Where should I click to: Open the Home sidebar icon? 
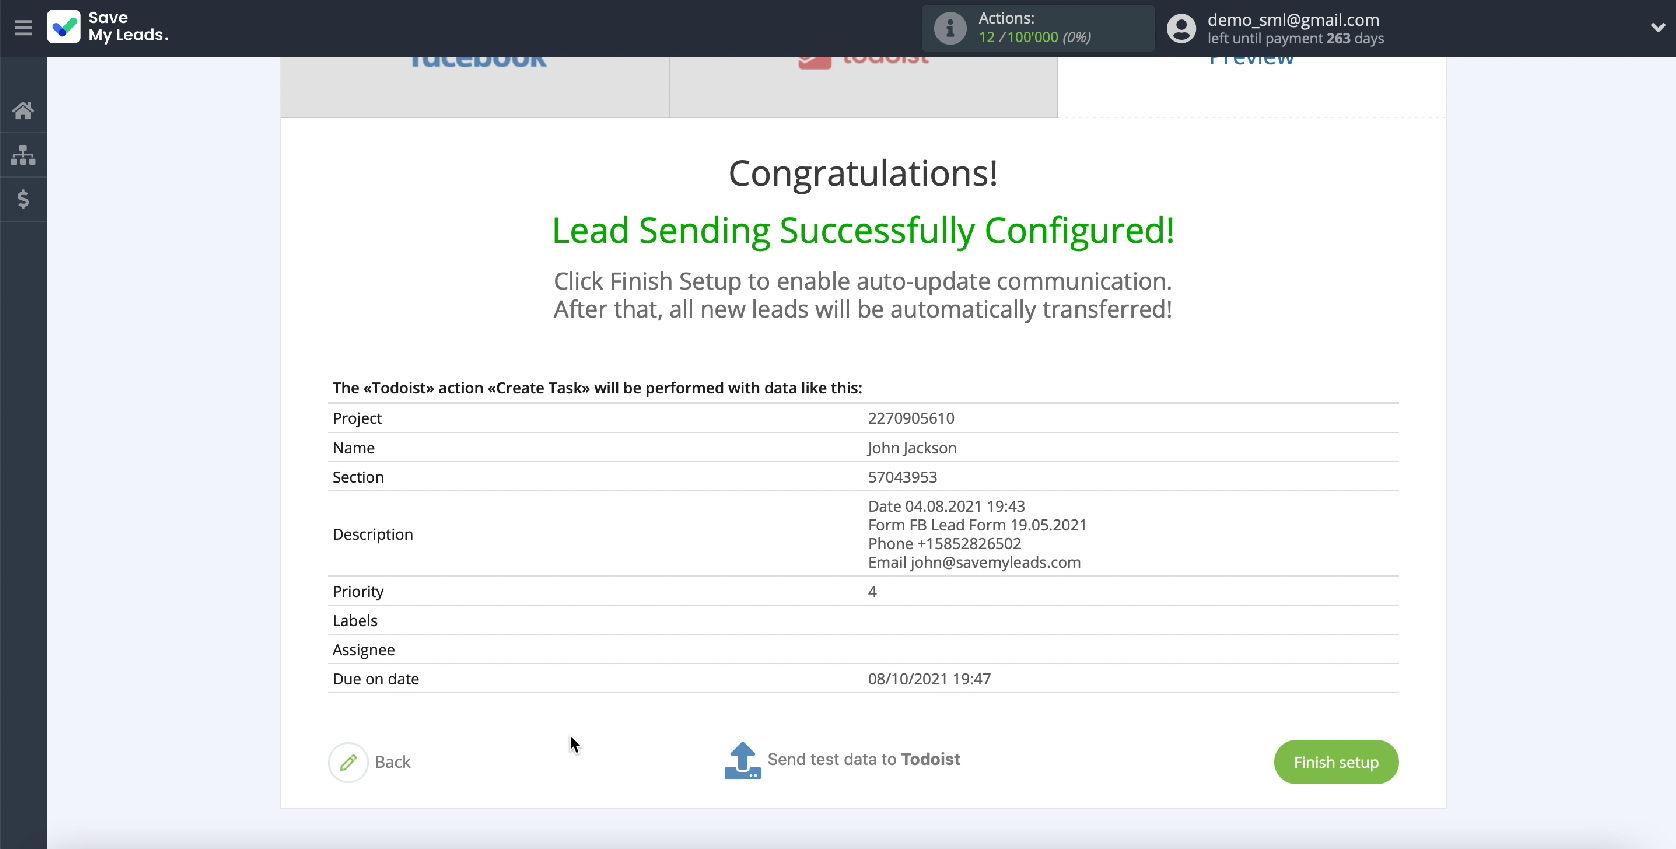point(23,110)
